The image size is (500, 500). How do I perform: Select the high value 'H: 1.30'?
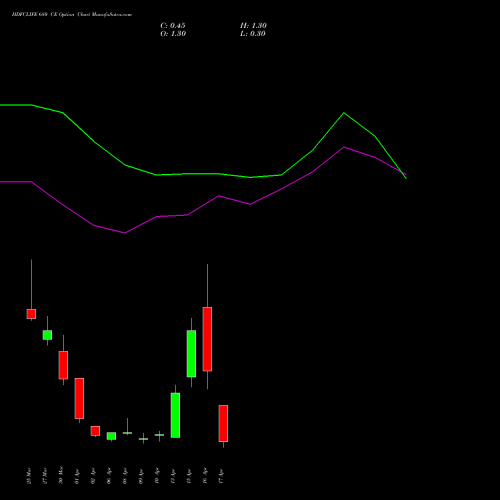point(253,26)
